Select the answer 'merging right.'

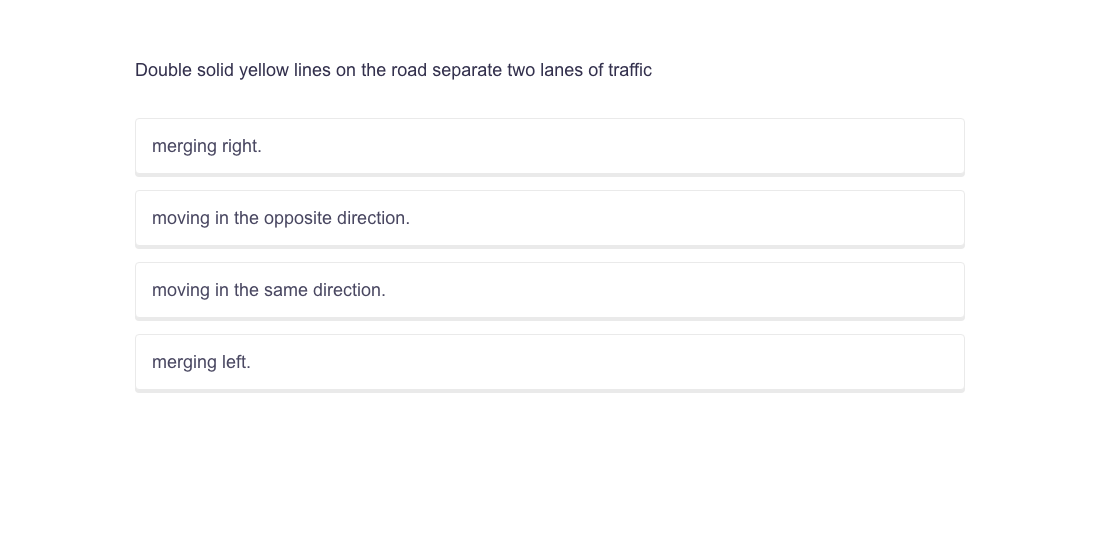pos(549,146)
